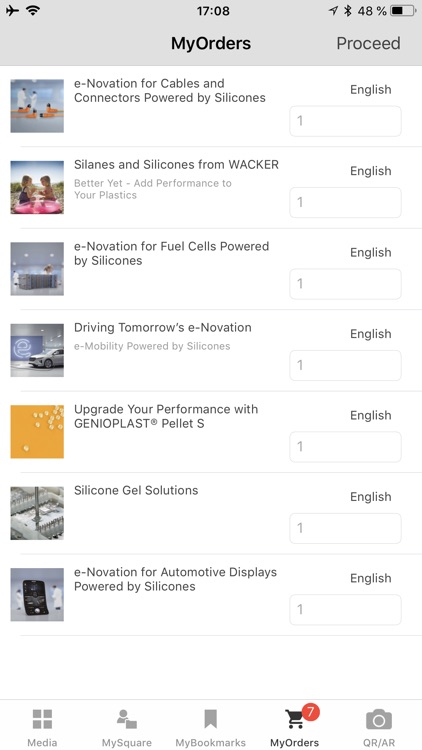Open e-Novation for Fuel Cells title

(x=171, y=254)
